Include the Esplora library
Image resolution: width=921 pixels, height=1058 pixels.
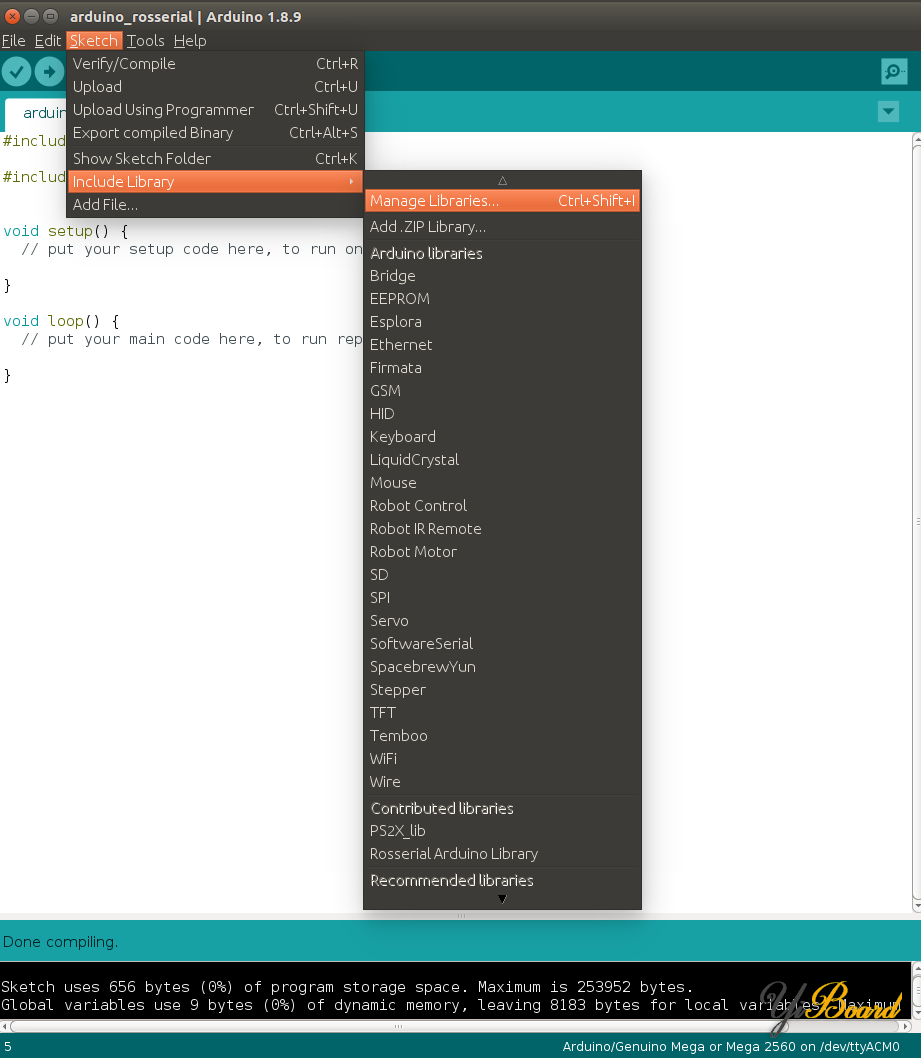[x=502, y=322]
